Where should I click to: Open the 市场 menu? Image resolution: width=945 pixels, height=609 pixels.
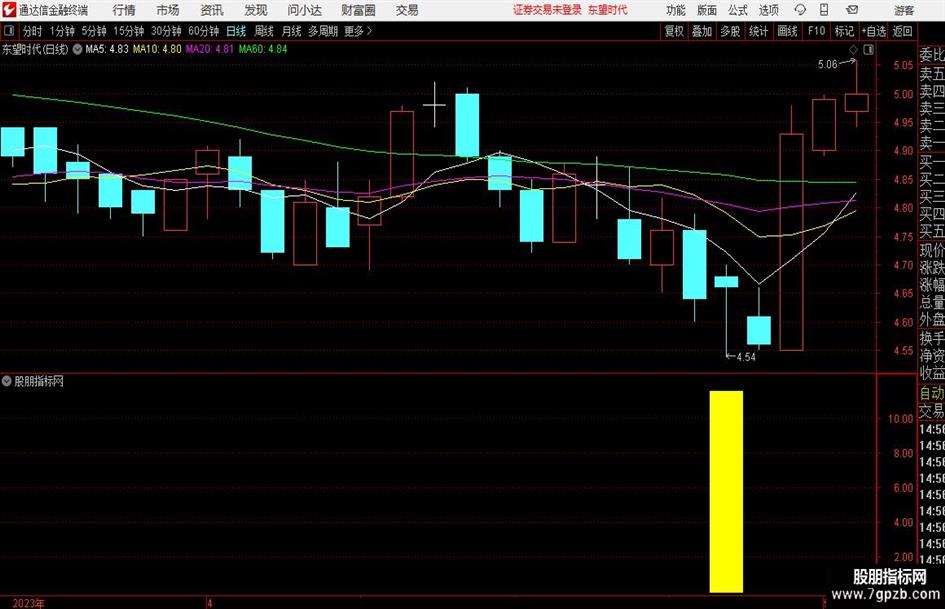click(x=168, y=10)
